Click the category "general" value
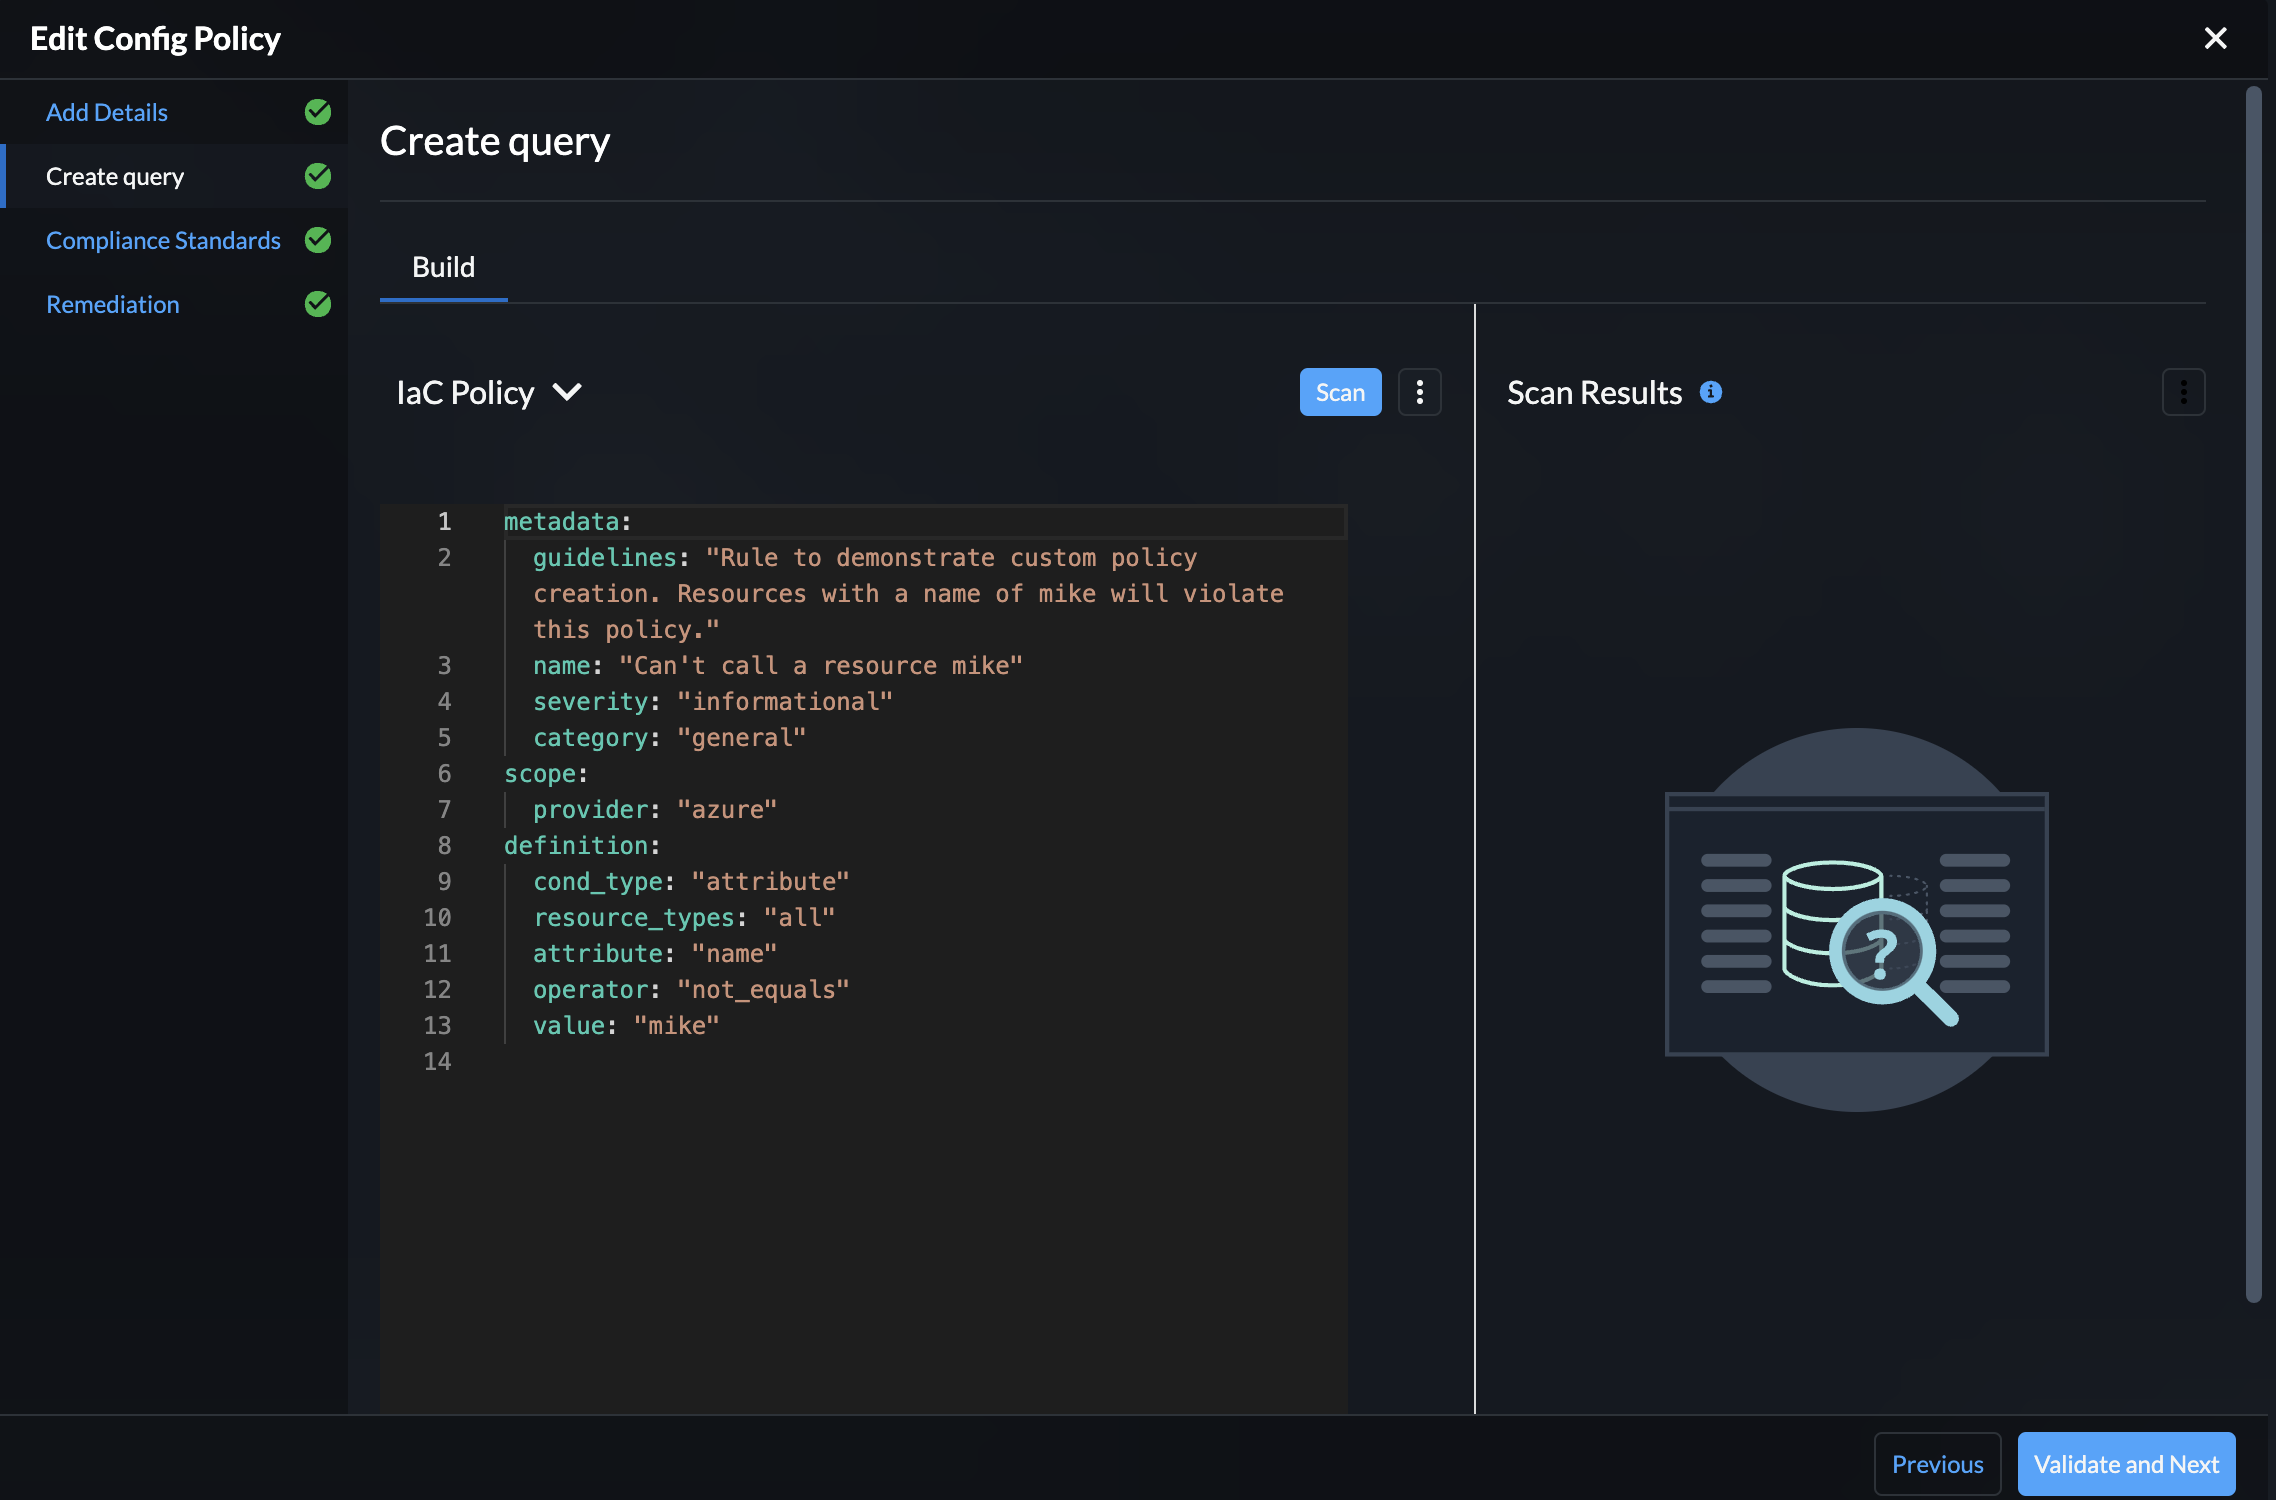 pyautogui.click(x=742, y=738)
